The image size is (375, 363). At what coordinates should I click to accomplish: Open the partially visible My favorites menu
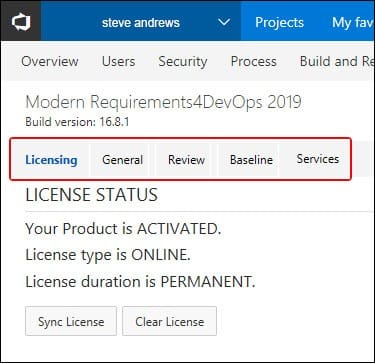(x=353, y=23)
